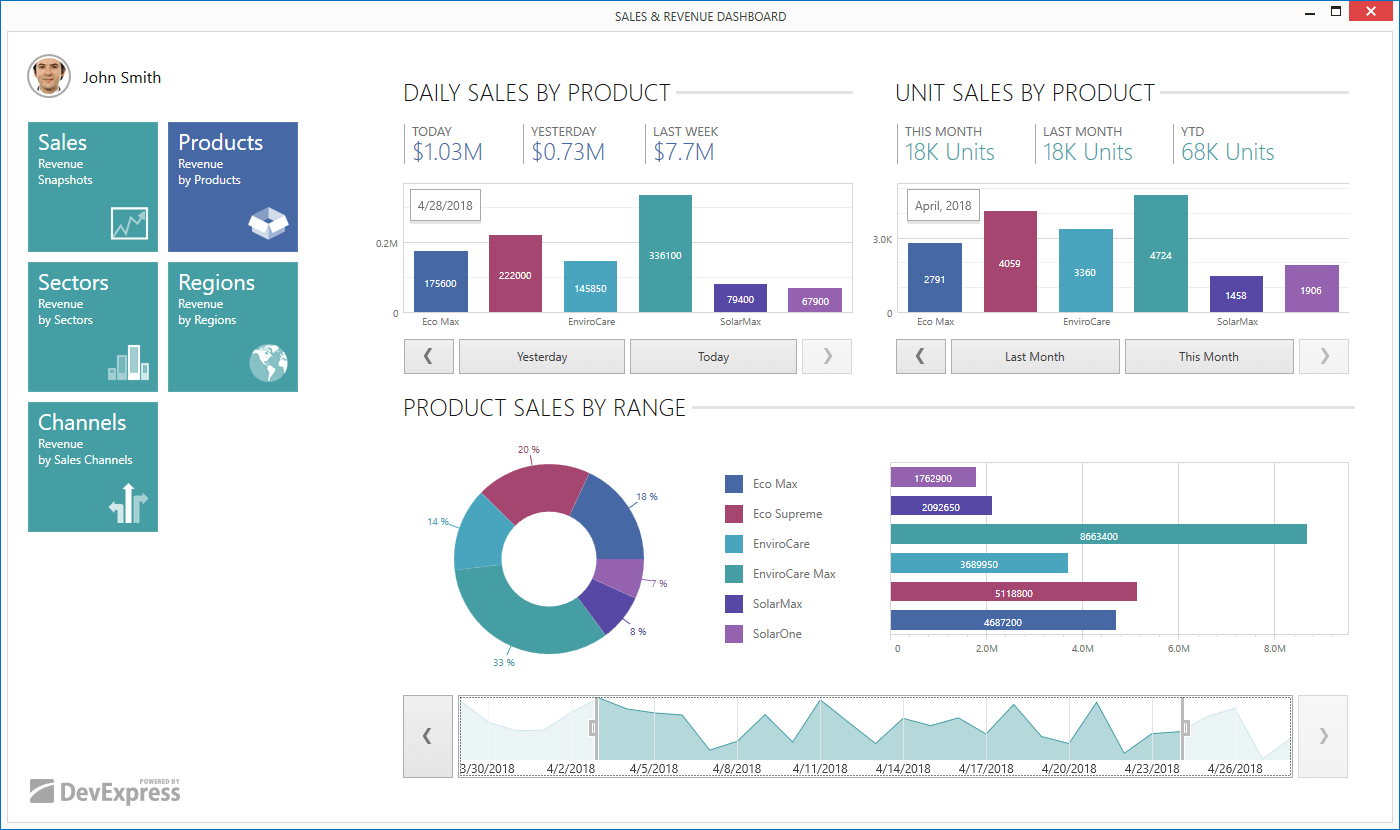Click the right range selector handle
The height and width of the screenshot is (830, 1400).
tap(1186, 728)
